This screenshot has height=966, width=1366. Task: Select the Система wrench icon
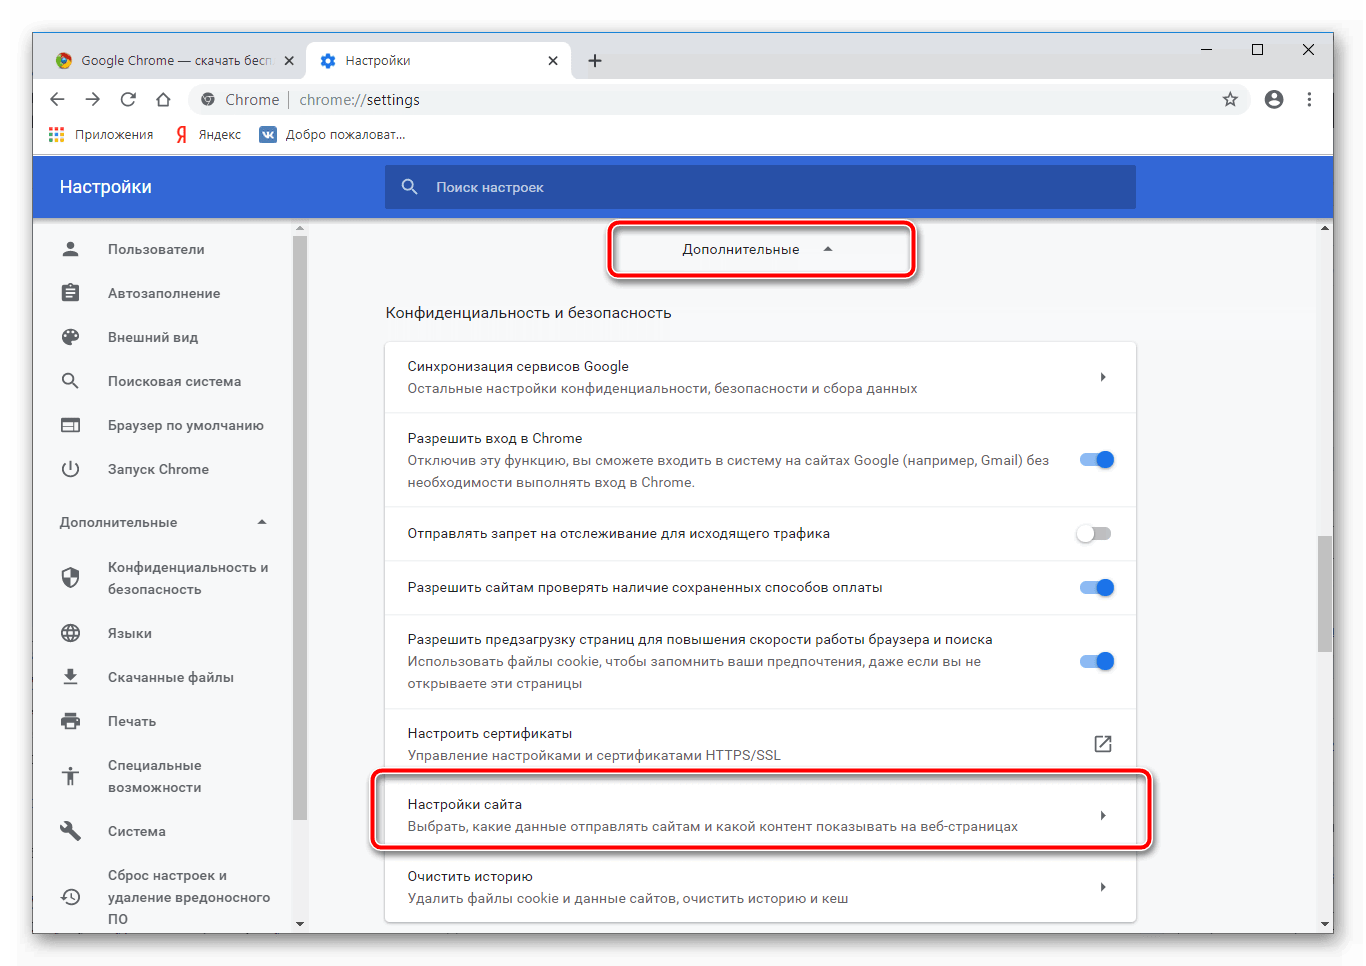coord(70,831)
